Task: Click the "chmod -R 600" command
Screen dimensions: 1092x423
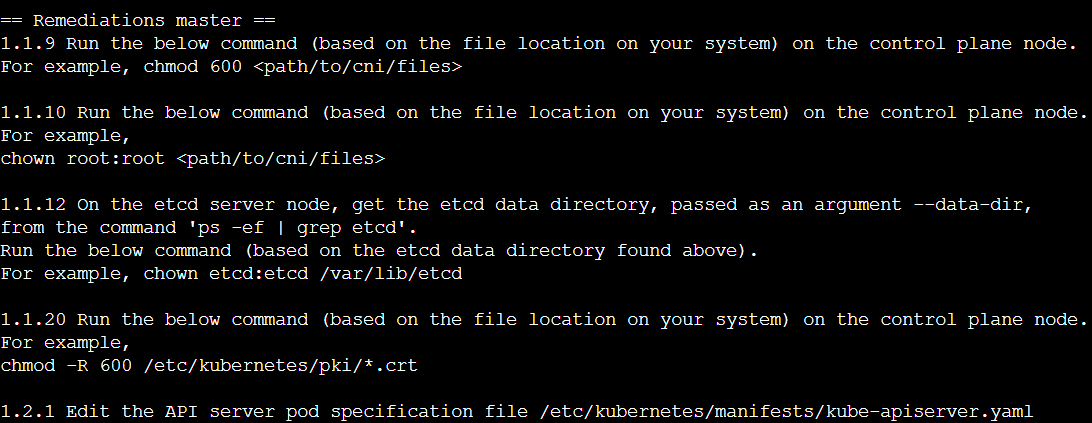Action: click(x=66, y=366)
